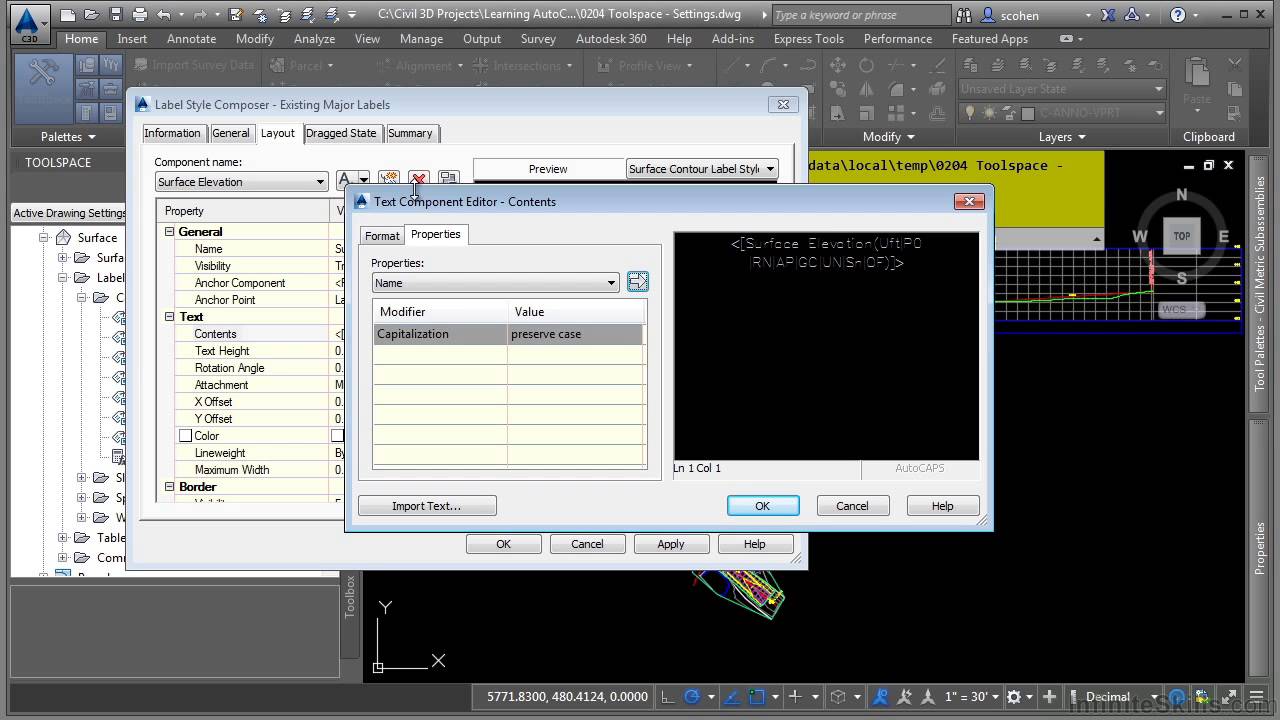Open the Unsaved Layer State dropdown
This screenshot has height=720, width=1280.
point(1062,88)
